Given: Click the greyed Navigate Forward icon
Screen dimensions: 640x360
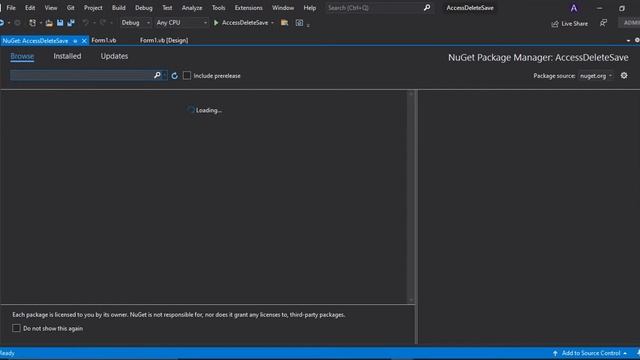Looking at the screenshot, I should 18,23.
